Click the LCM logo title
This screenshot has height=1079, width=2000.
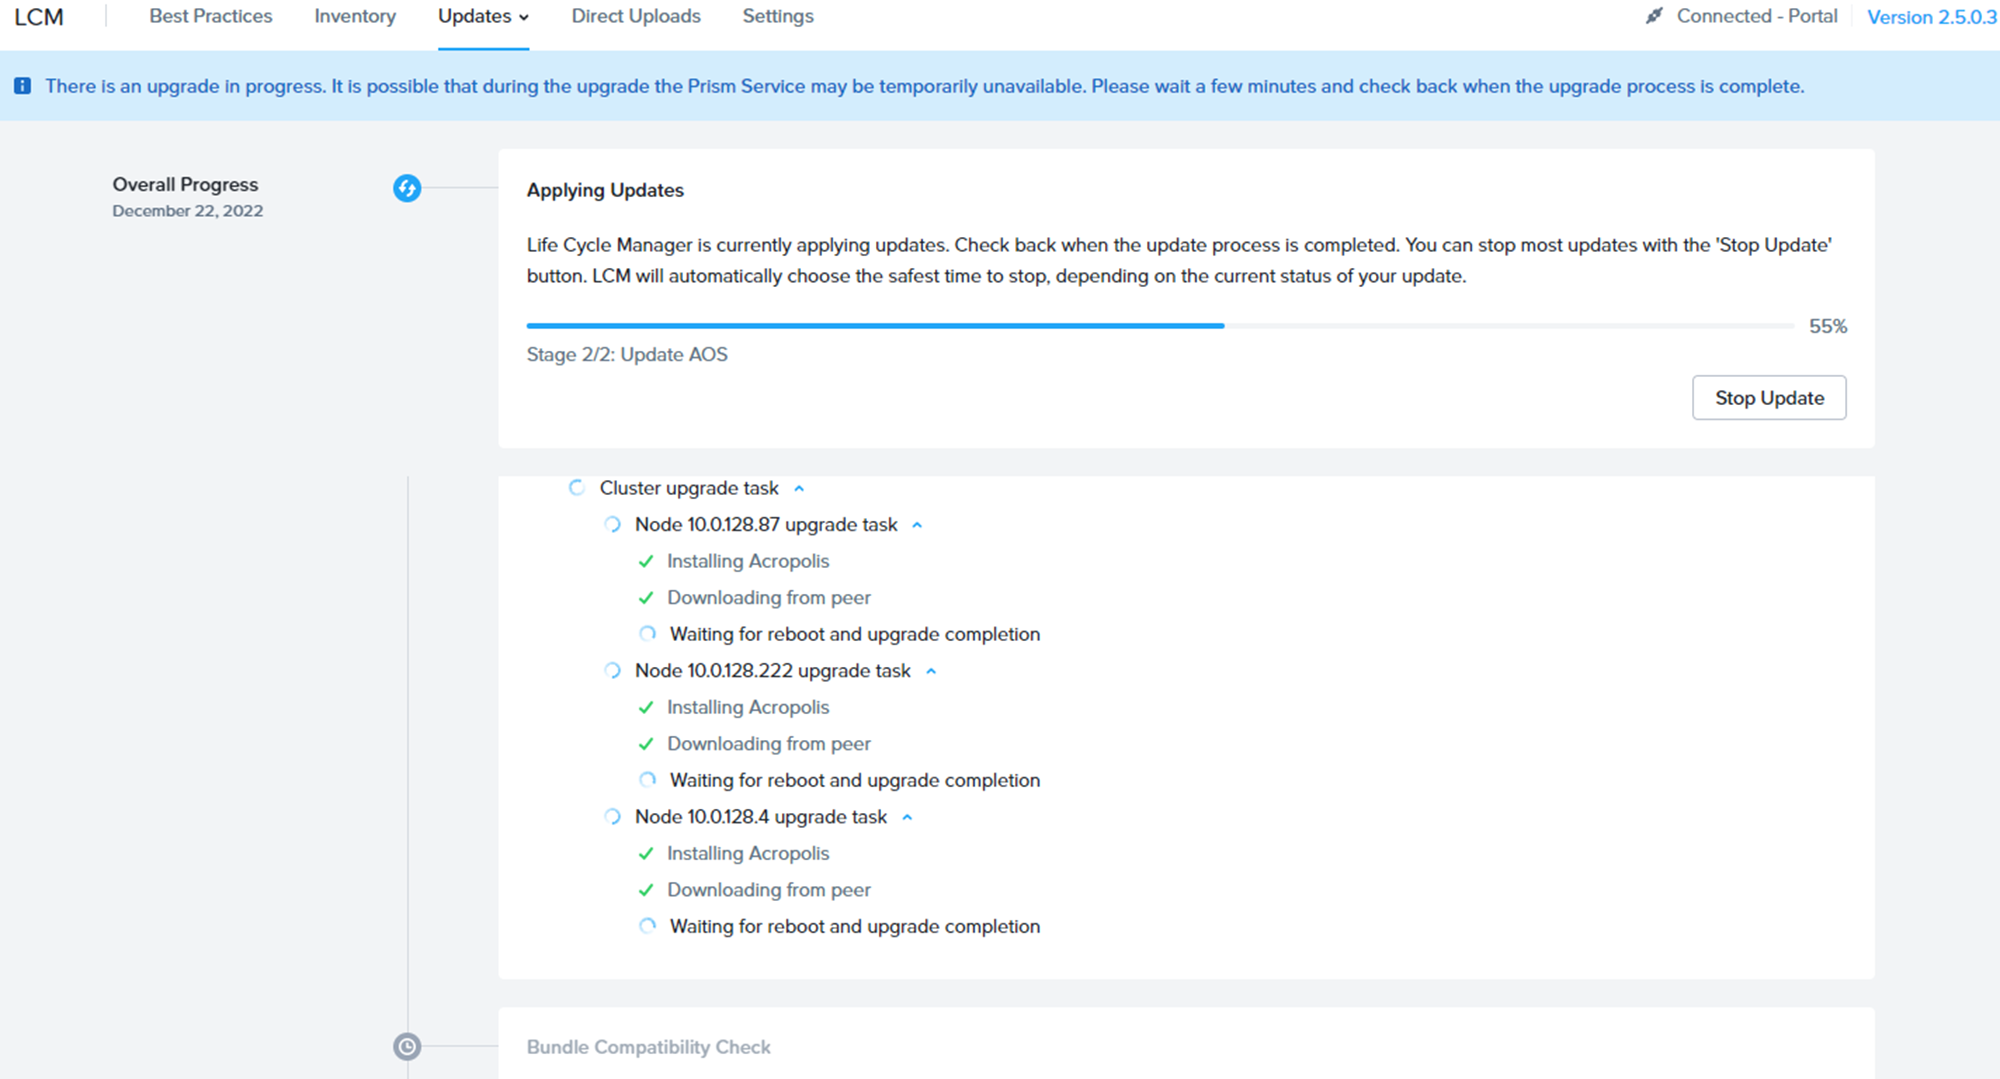39,17
